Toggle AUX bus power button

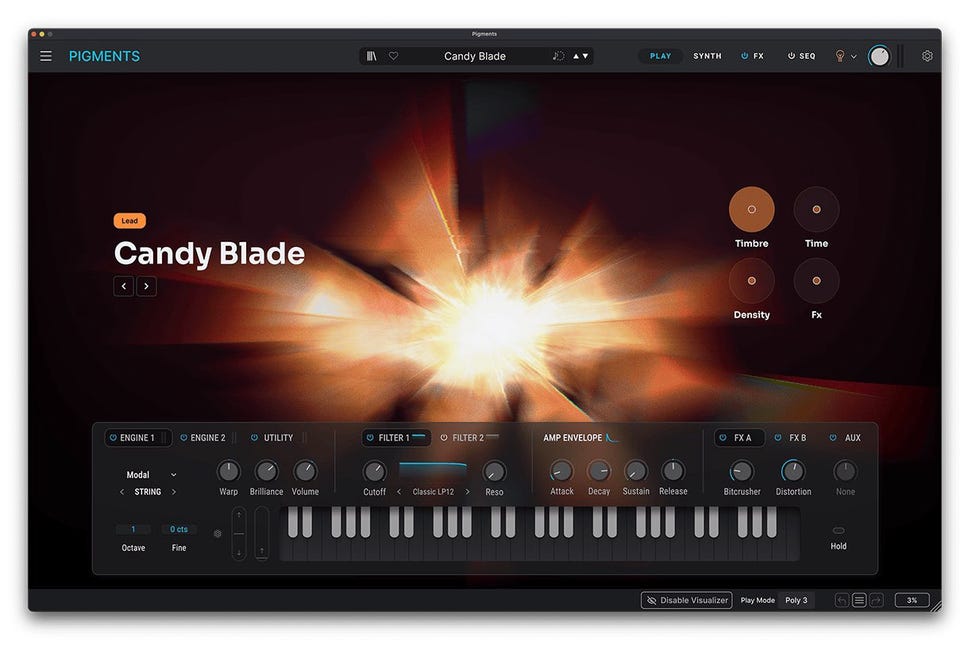coord(833,438)
